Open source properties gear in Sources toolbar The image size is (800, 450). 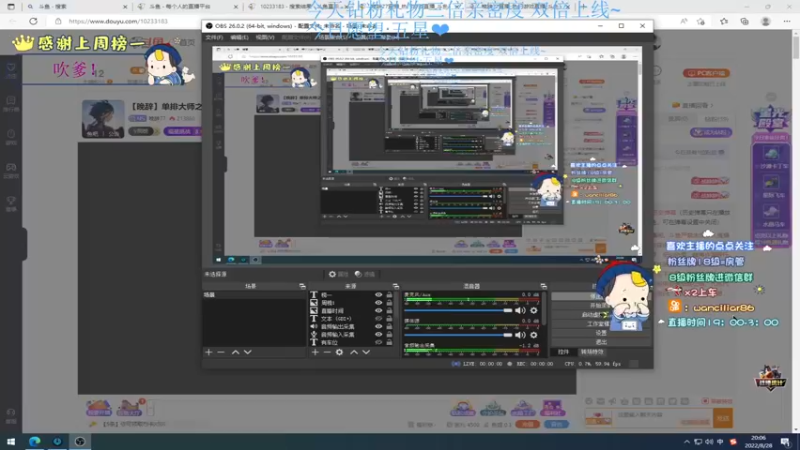pyautogui.click(x=339, y=352)
